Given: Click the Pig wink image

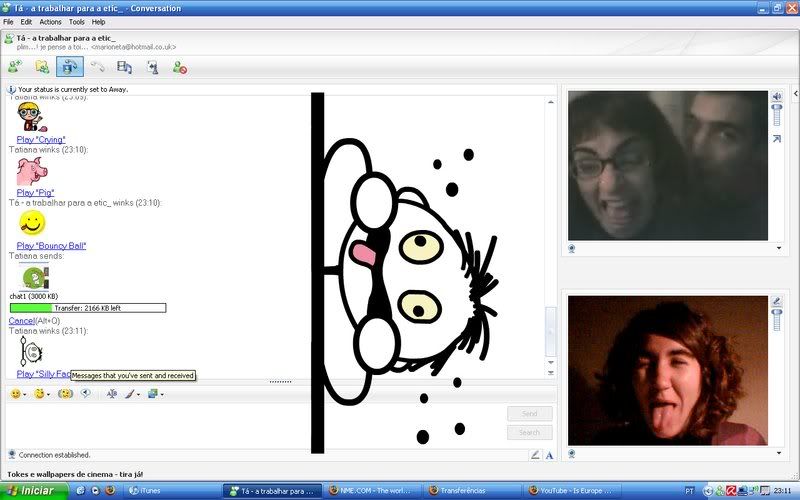Looking at the screenshot, I should pyautogui.click(x=31, y=171).
